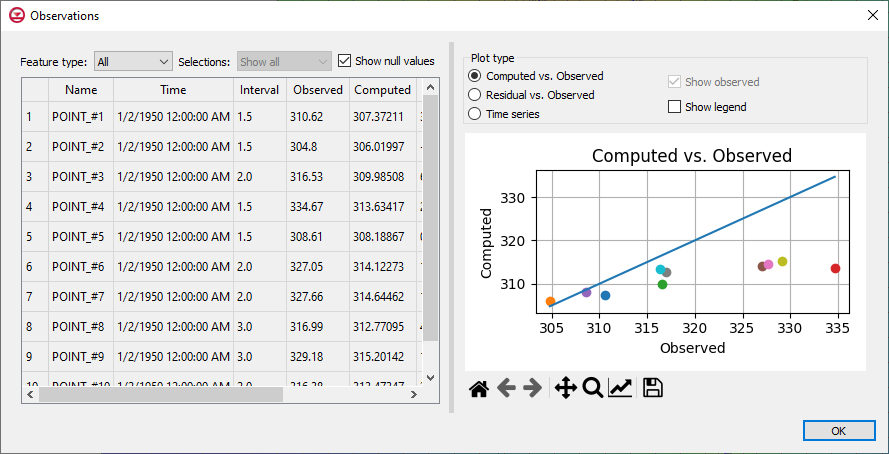Click the table's vertical scrollbar thumb
The height and width of the screenshot is (454, 889).
click(430, 218)
